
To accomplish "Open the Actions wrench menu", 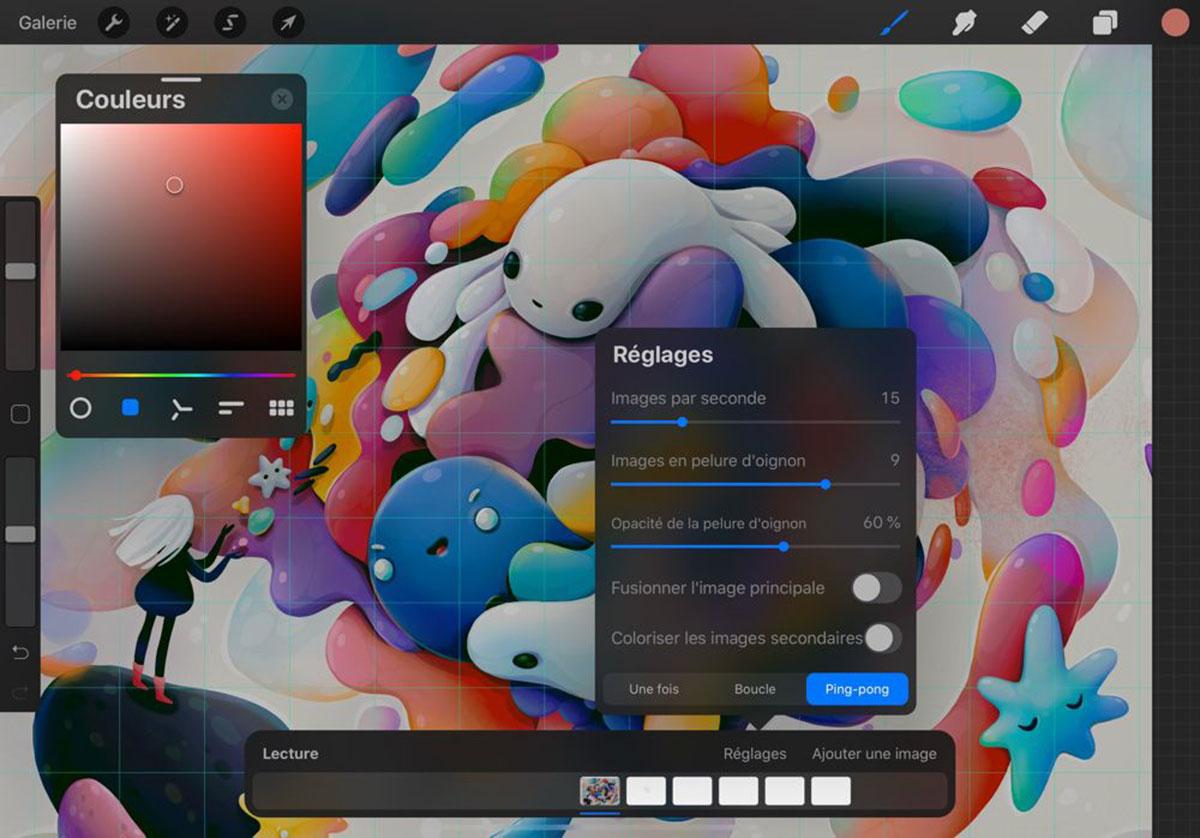I will point(114,22).
